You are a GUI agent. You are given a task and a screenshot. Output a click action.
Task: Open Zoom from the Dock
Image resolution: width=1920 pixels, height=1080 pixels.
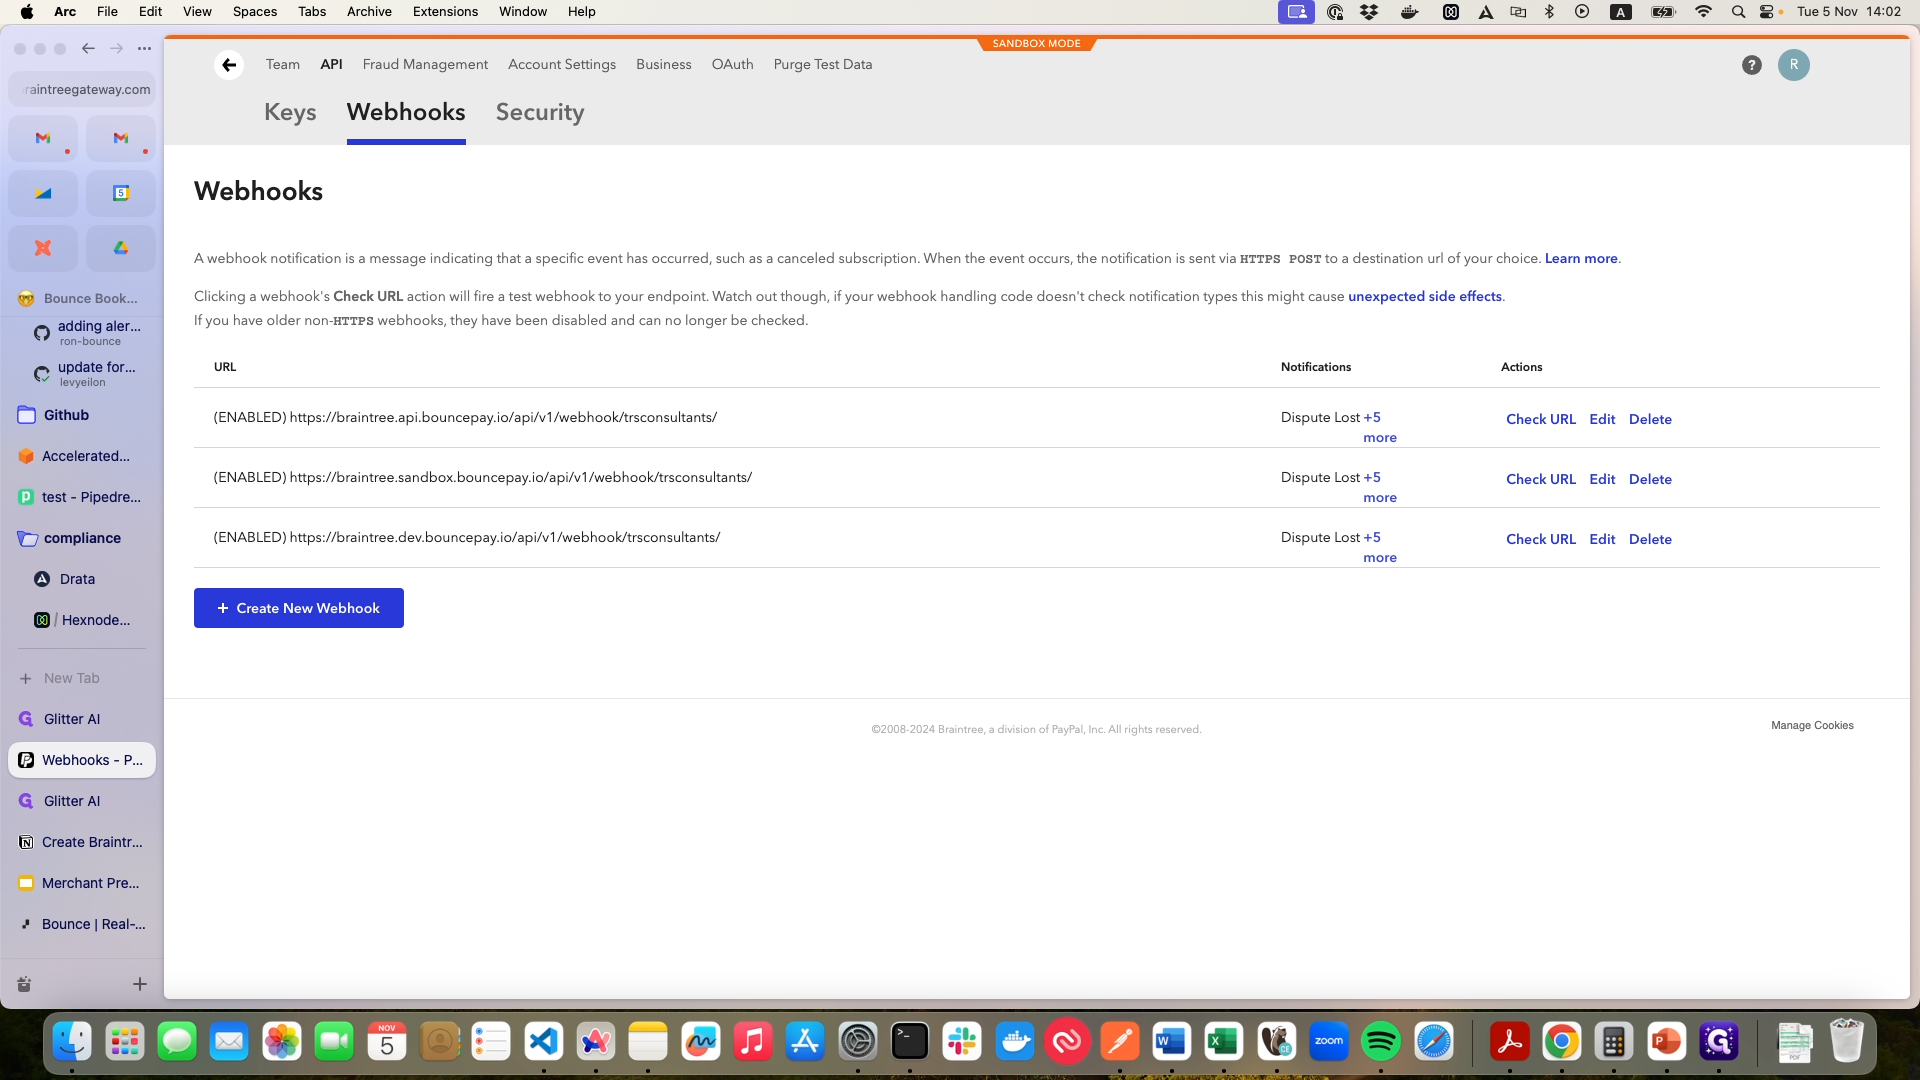click(x=1329, y=1042)
